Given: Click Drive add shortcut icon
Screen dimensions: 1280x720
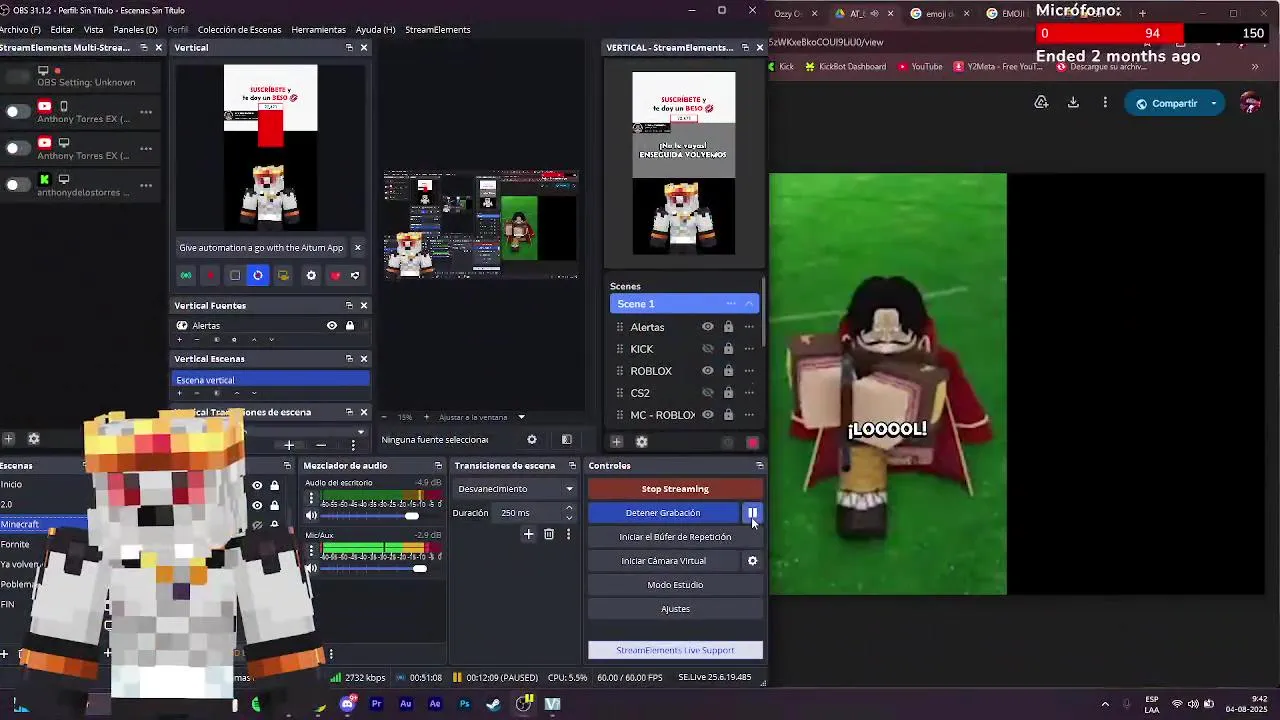Looking at the screenshot, I should pyautogui.click(x=1041, y=102).
